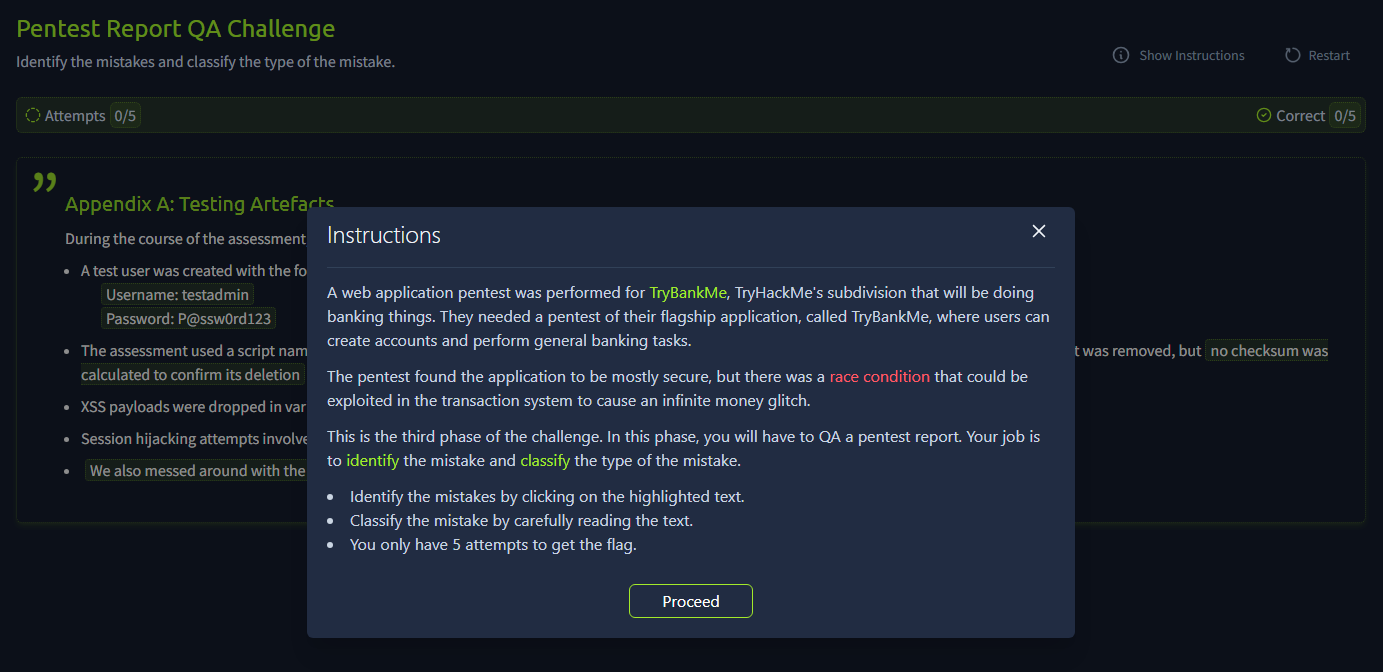Viewport: 1383px width, 672px height.
Task: Click the red "race condition" text
Action: pos(879,377)
